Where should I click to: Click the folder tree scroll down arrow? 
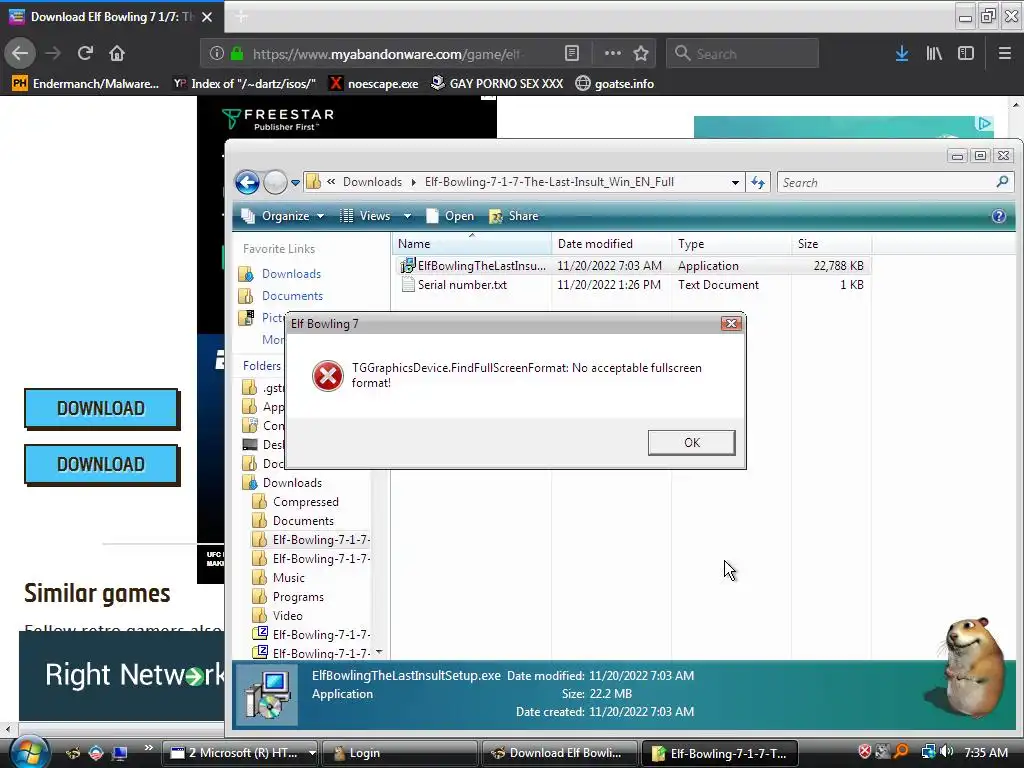pyautogui.click(x=379, y=652)
